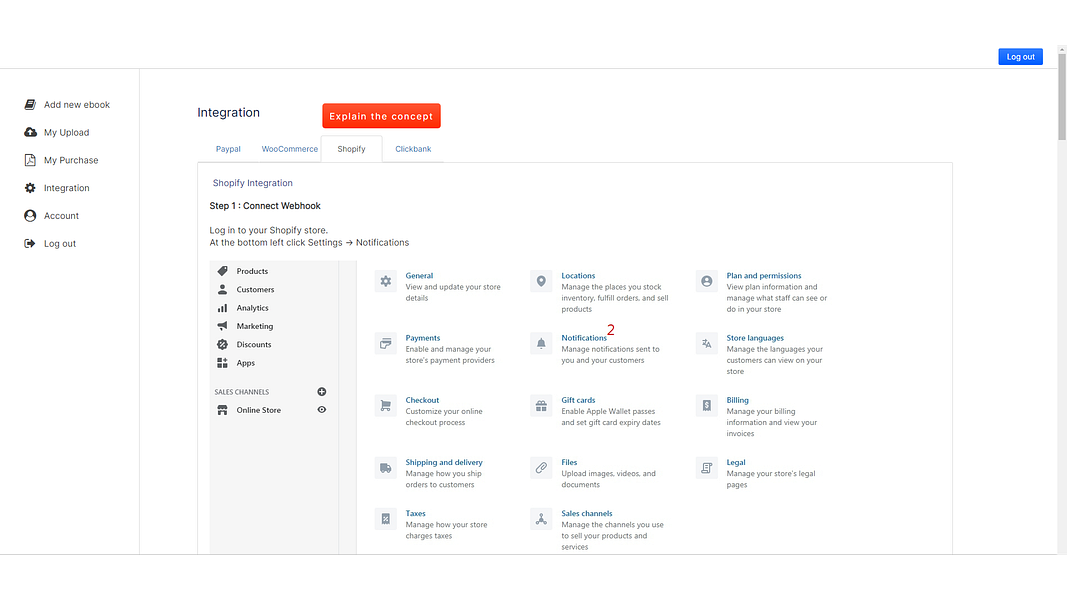Click the plus icon beside Sales Channels
Screen dimensions: 1067x600
pos(322,392)
